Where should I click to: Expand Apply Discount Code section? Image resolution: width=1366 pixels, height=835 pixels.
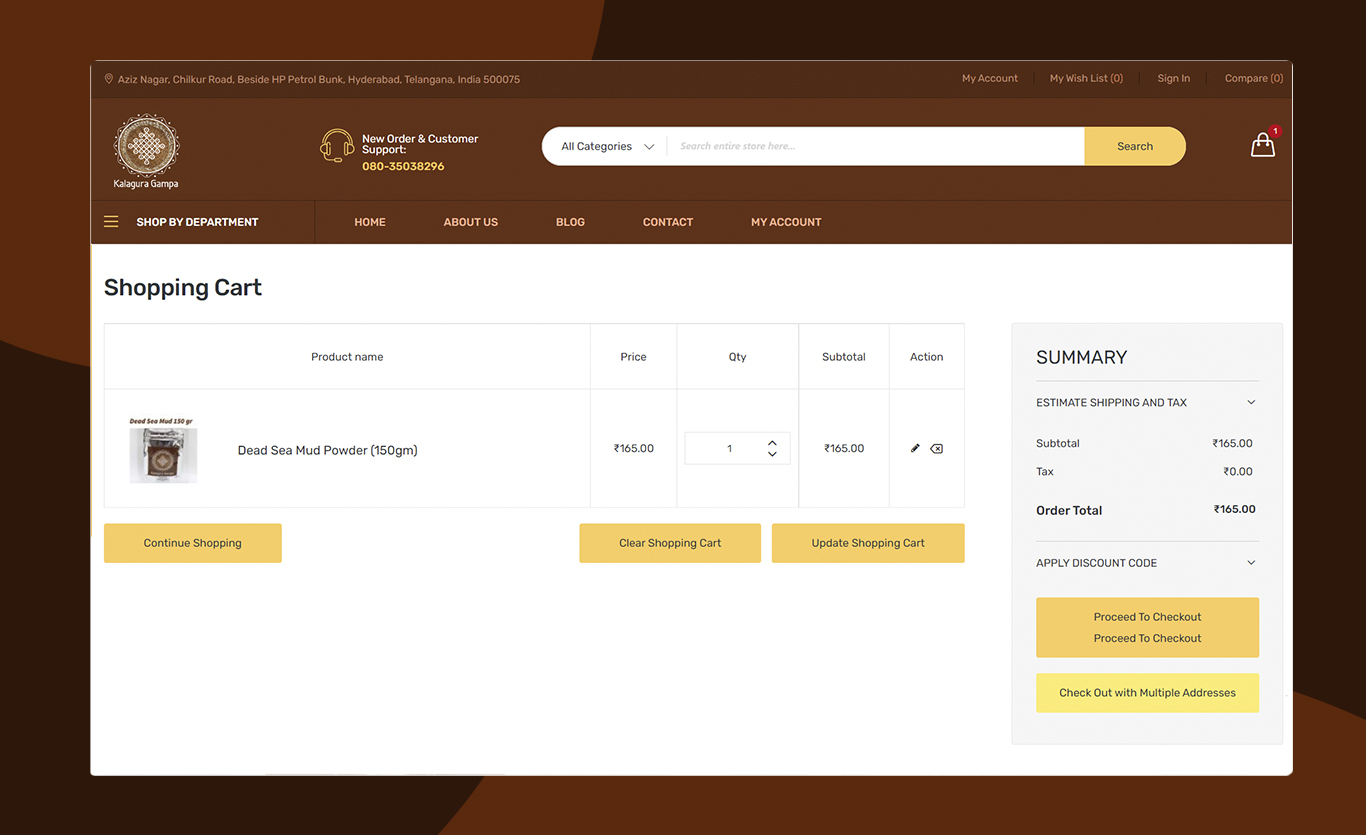(1147, 563)
